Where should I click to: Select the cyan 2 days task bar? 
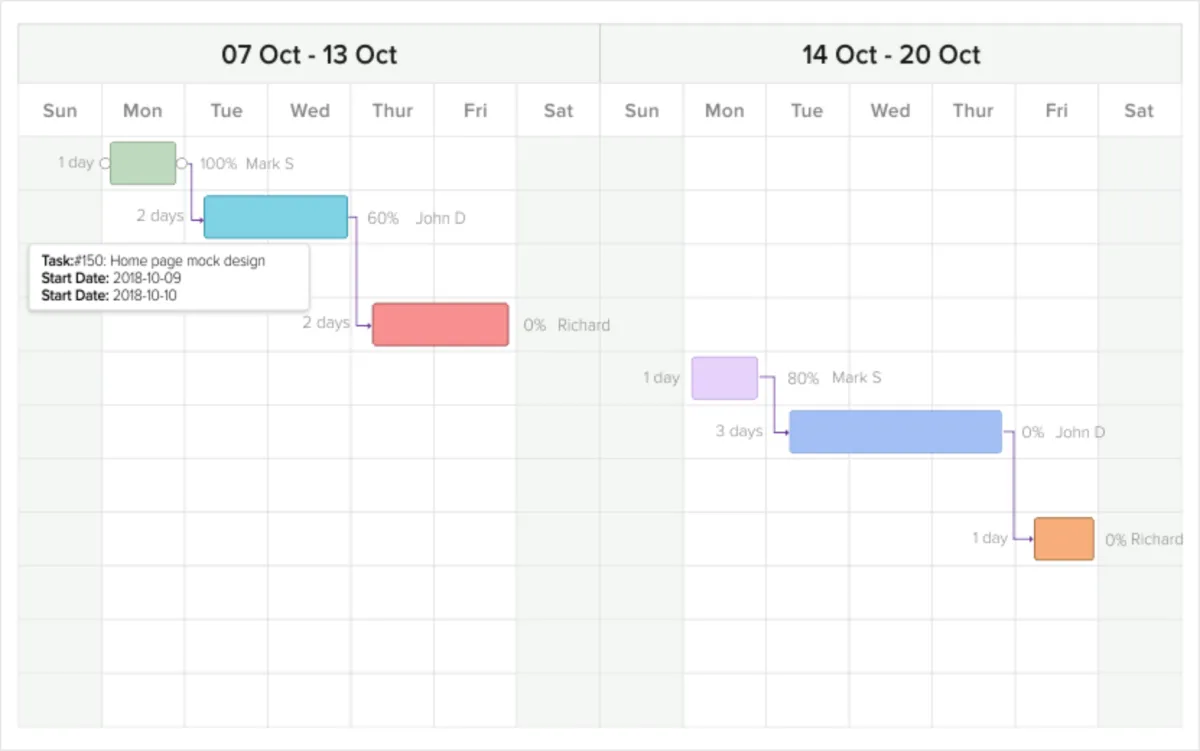coord(276,217)
